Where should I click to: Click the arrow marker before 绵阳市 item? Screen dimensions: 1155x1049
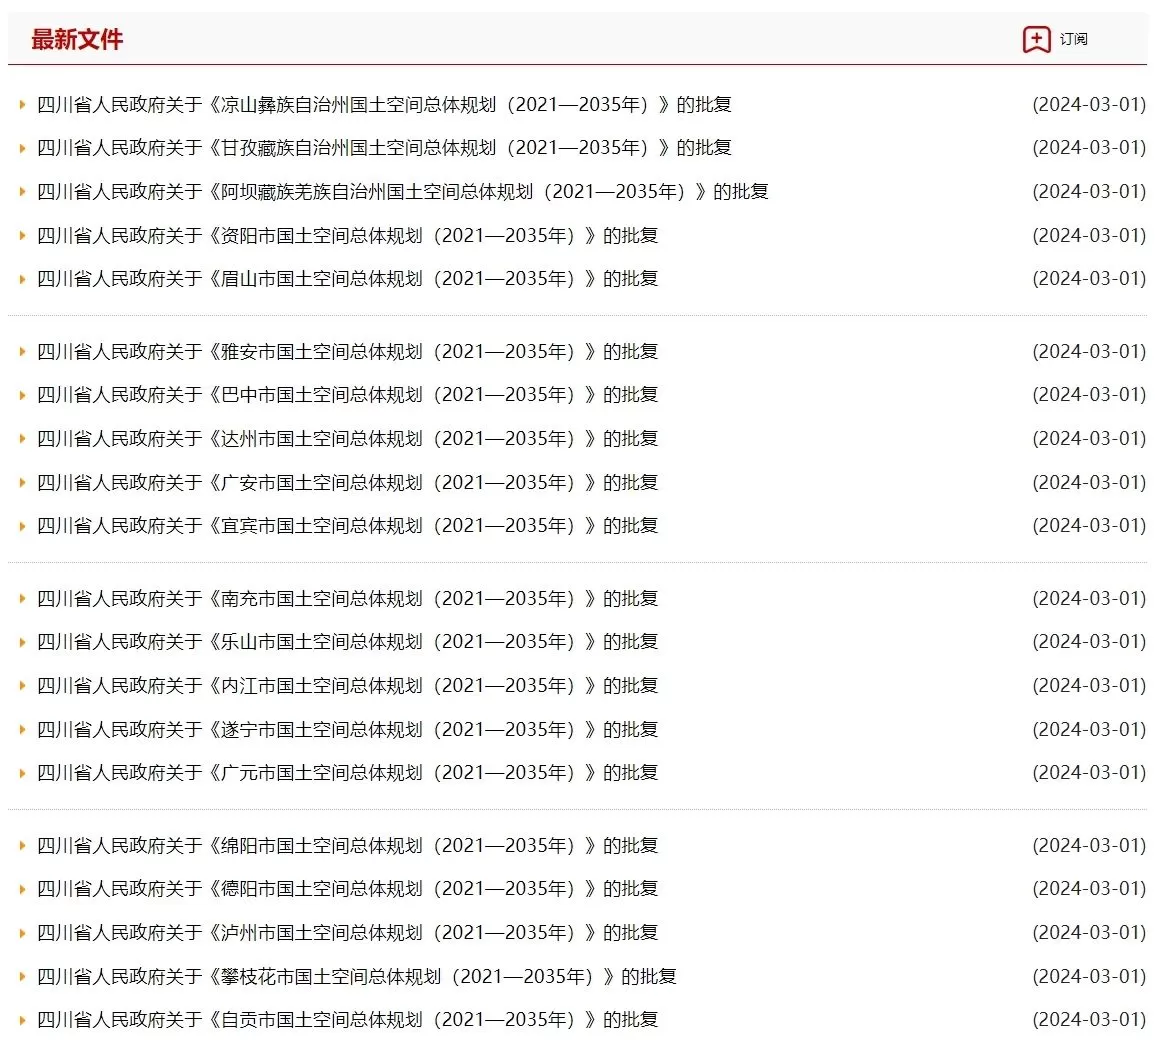(x=22, y=845)
